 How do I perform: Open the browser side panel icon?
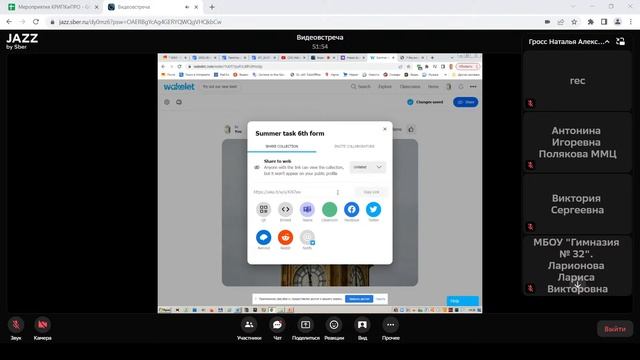604,22
